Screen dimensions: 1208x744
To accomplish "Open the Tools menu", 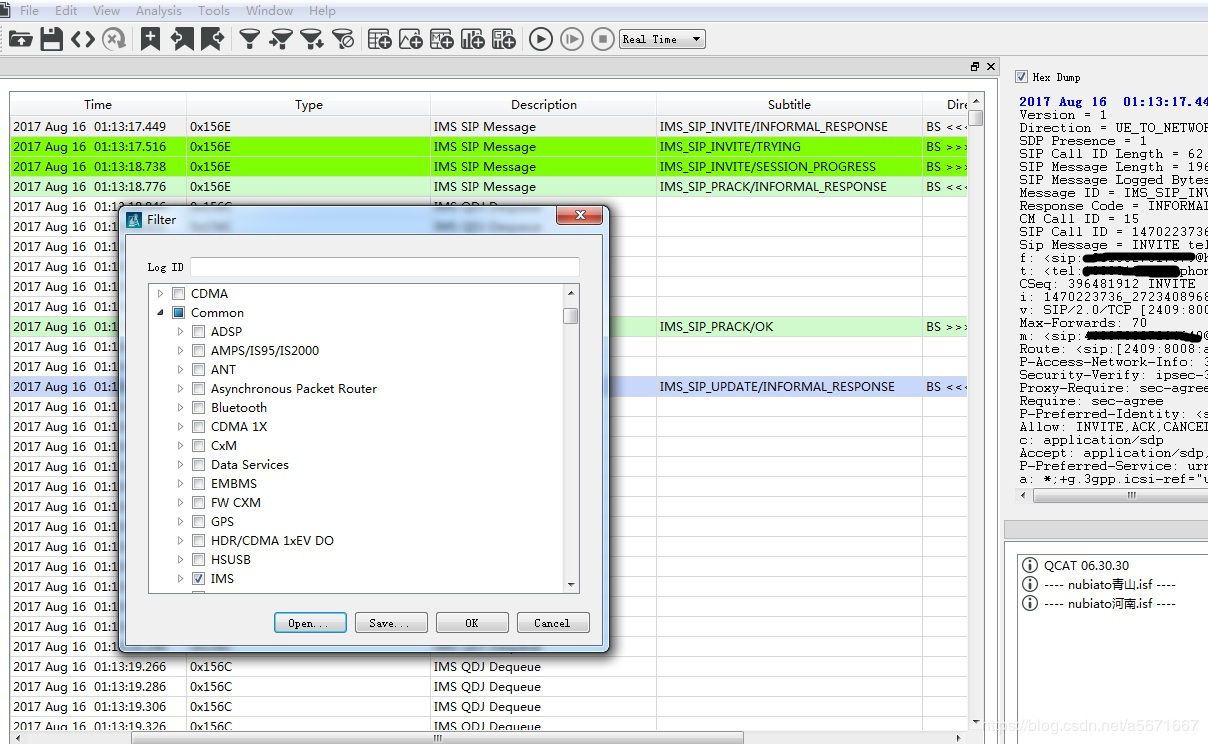I will click(214, 11).
